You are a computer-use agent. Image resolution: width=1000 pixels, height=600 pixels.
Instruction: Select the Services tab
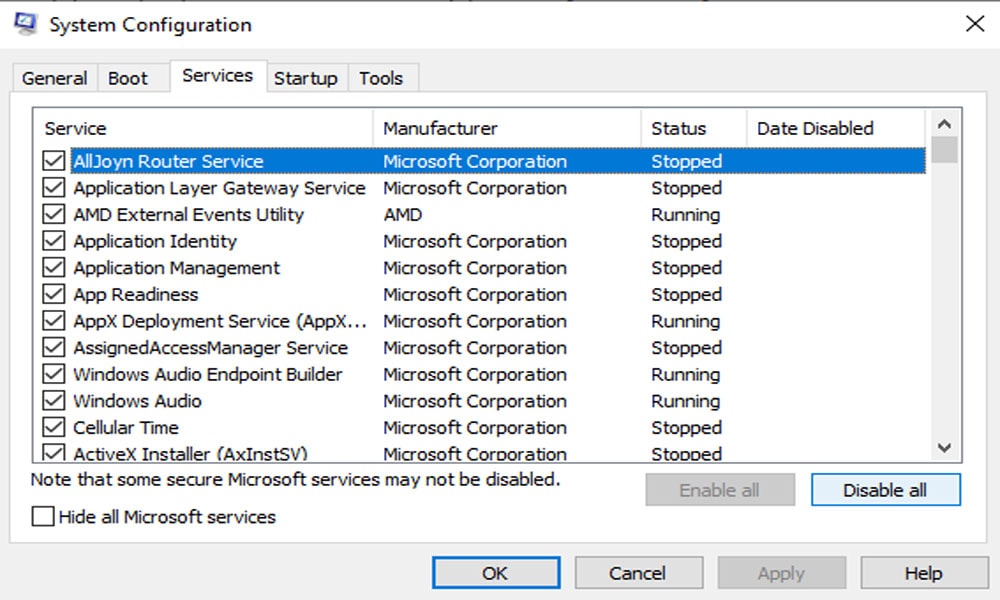[x=217, y=76]
